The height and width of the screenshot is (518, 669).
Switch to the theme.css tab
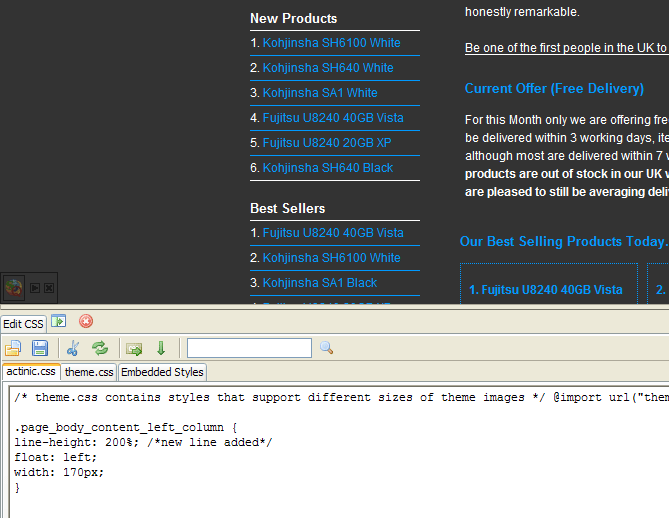tap(89, 372)
